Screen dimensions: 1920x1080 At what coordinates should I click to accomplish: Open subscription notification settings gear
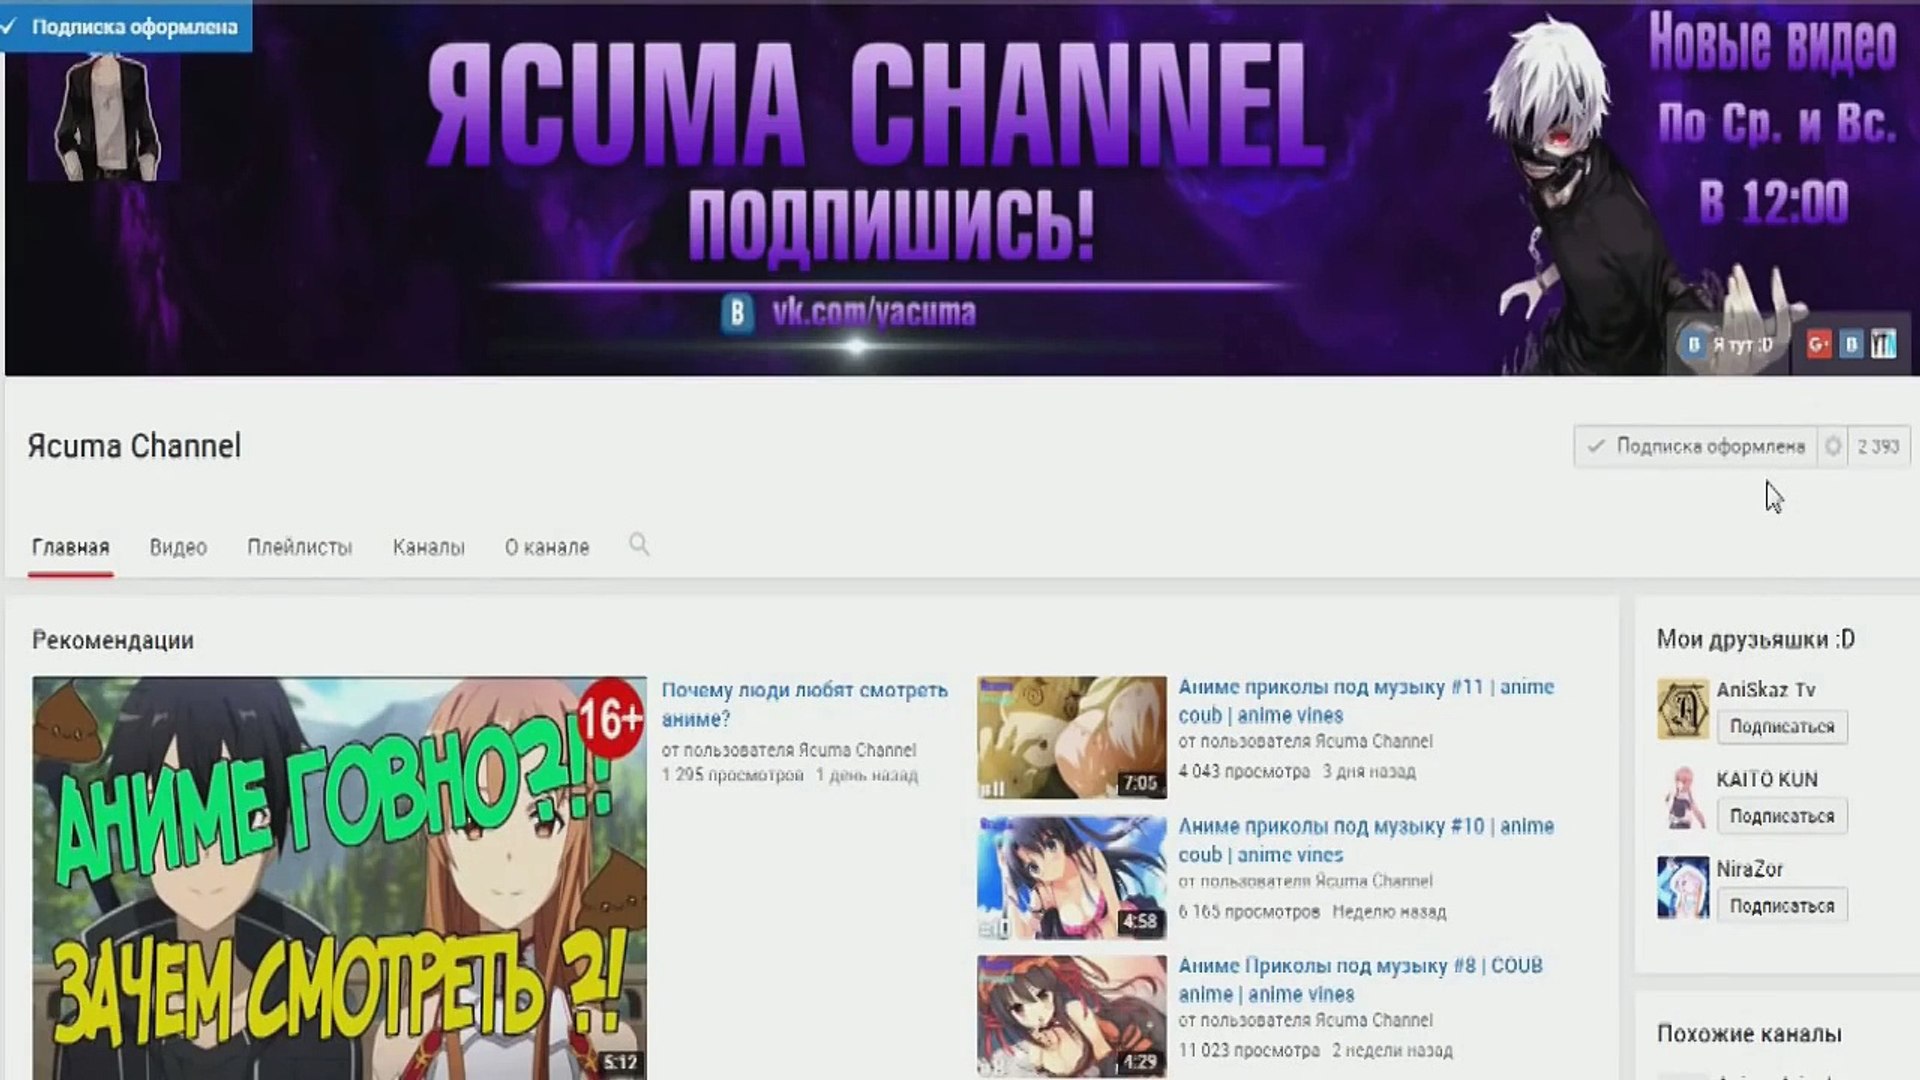pos(1832,446)
